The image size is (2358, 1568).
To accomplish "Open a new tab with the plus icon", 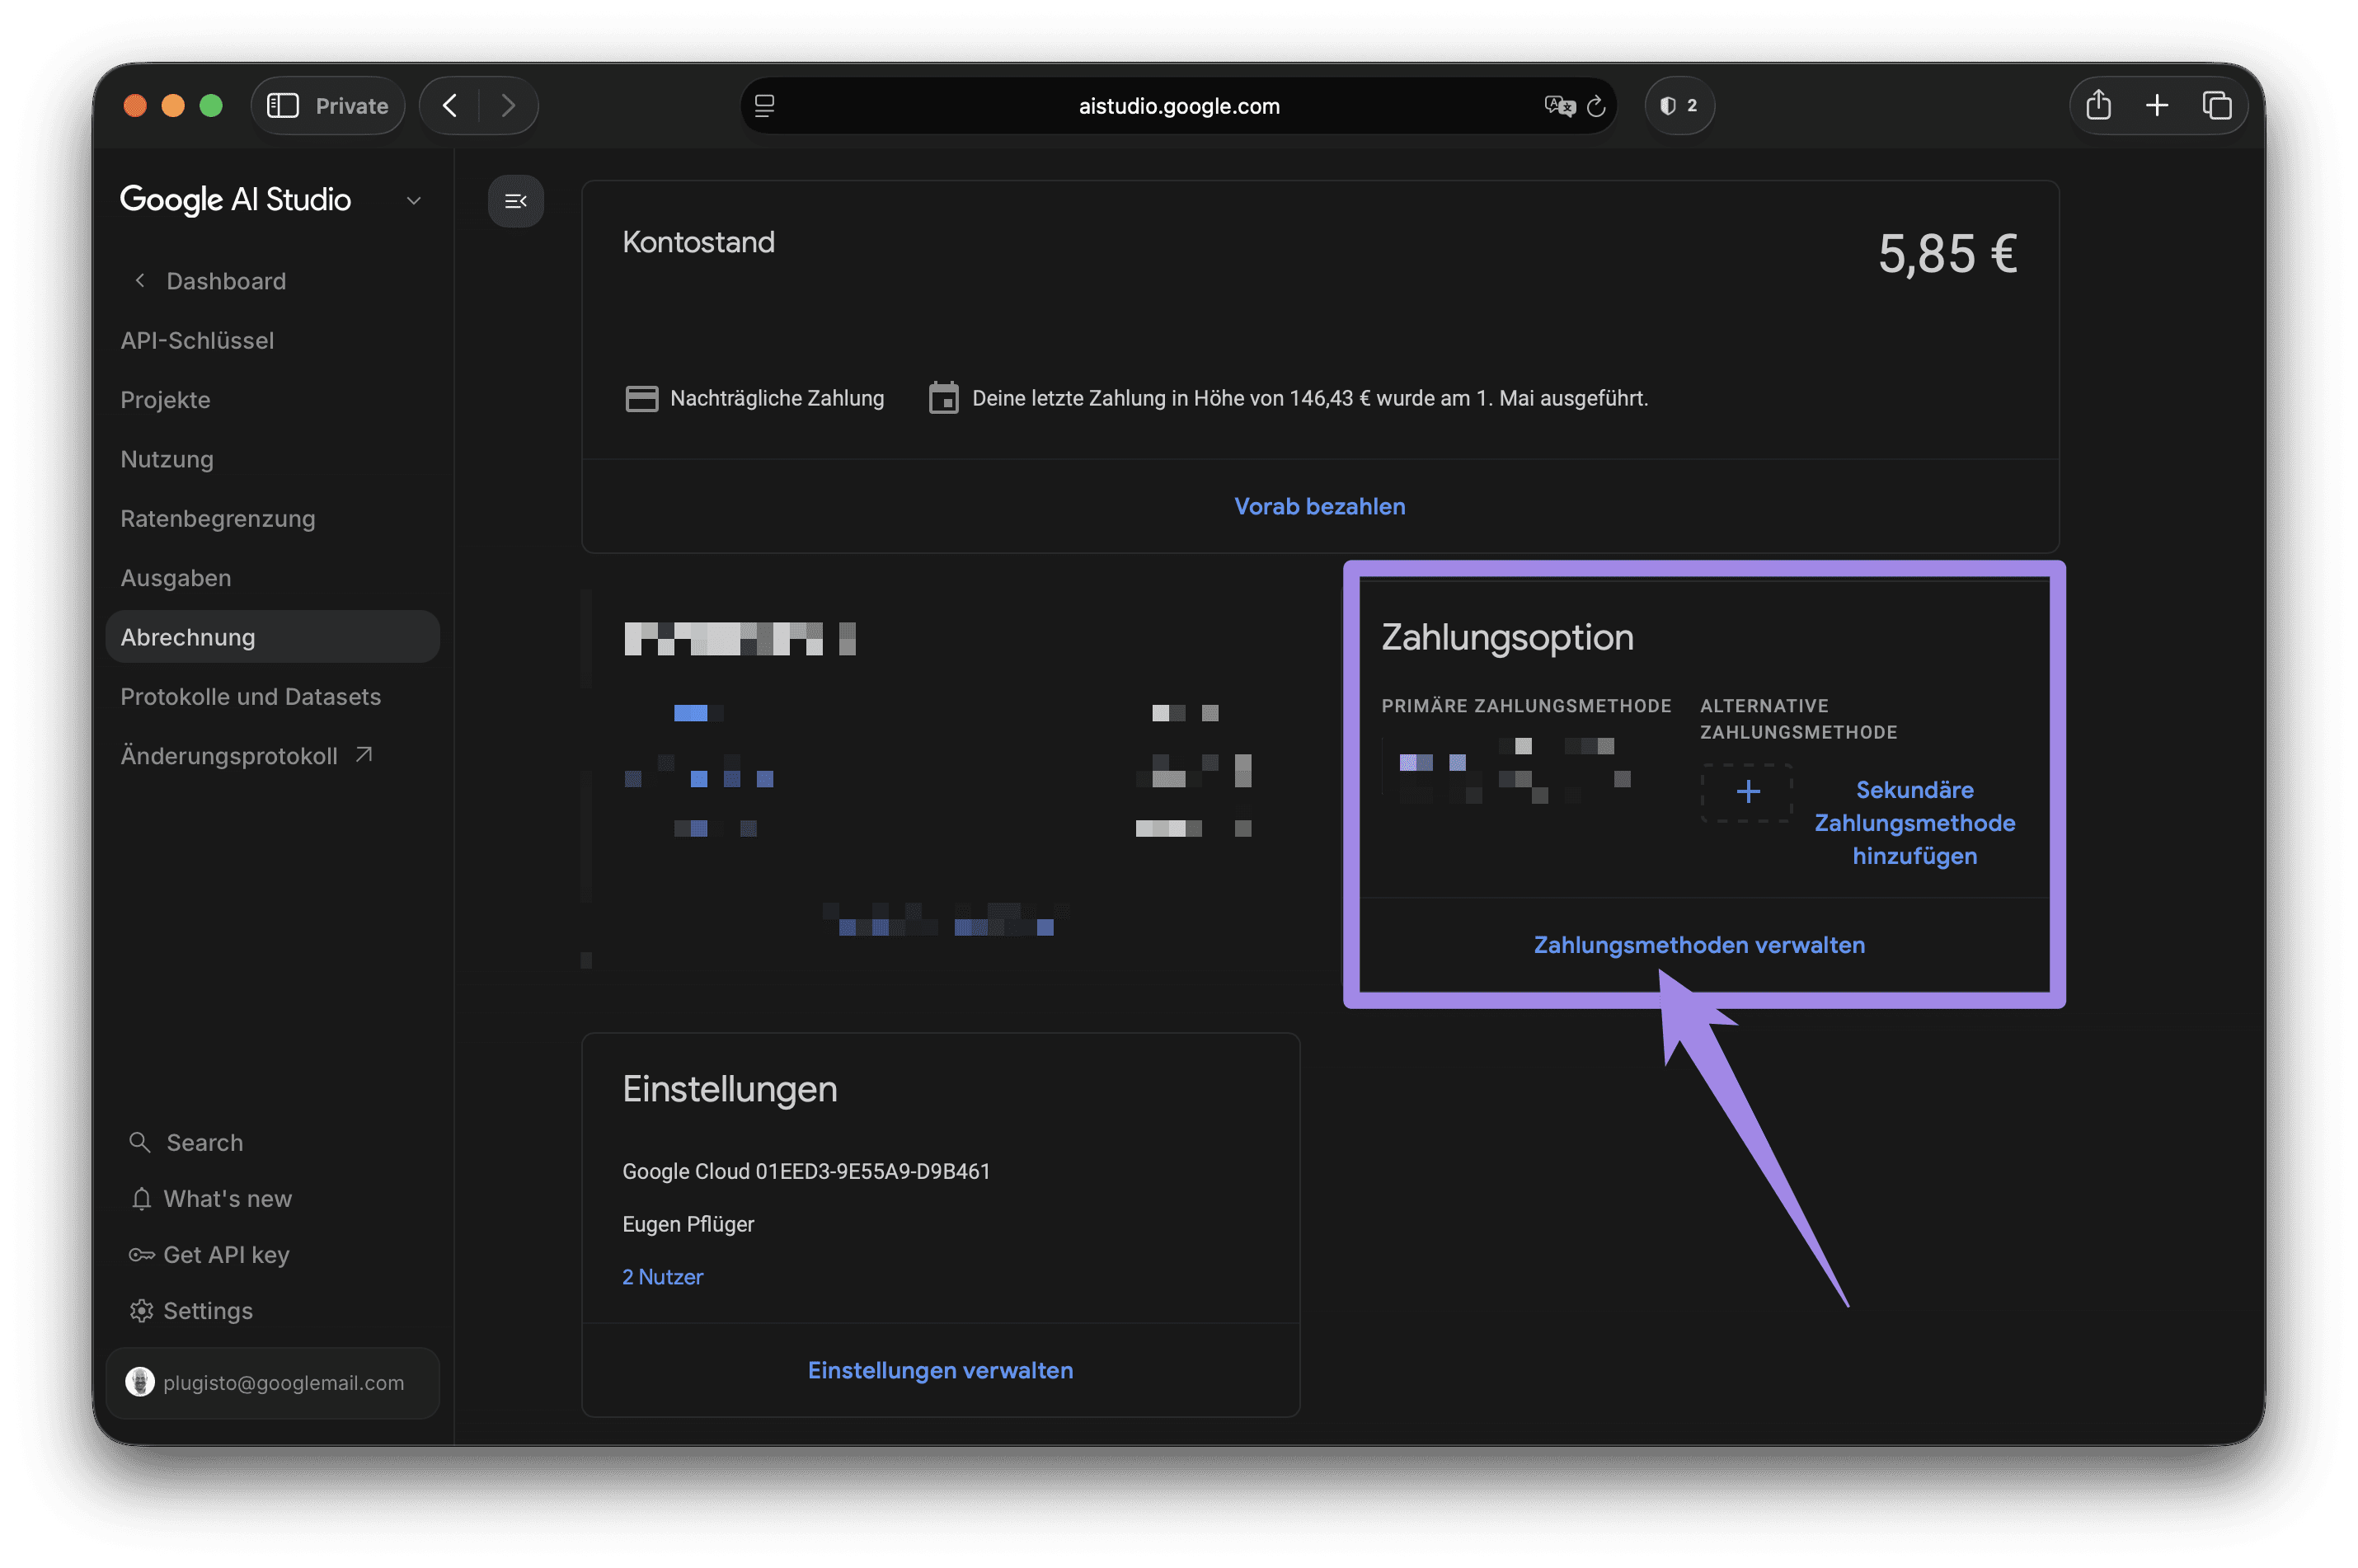I will [x=2156, y=105].
